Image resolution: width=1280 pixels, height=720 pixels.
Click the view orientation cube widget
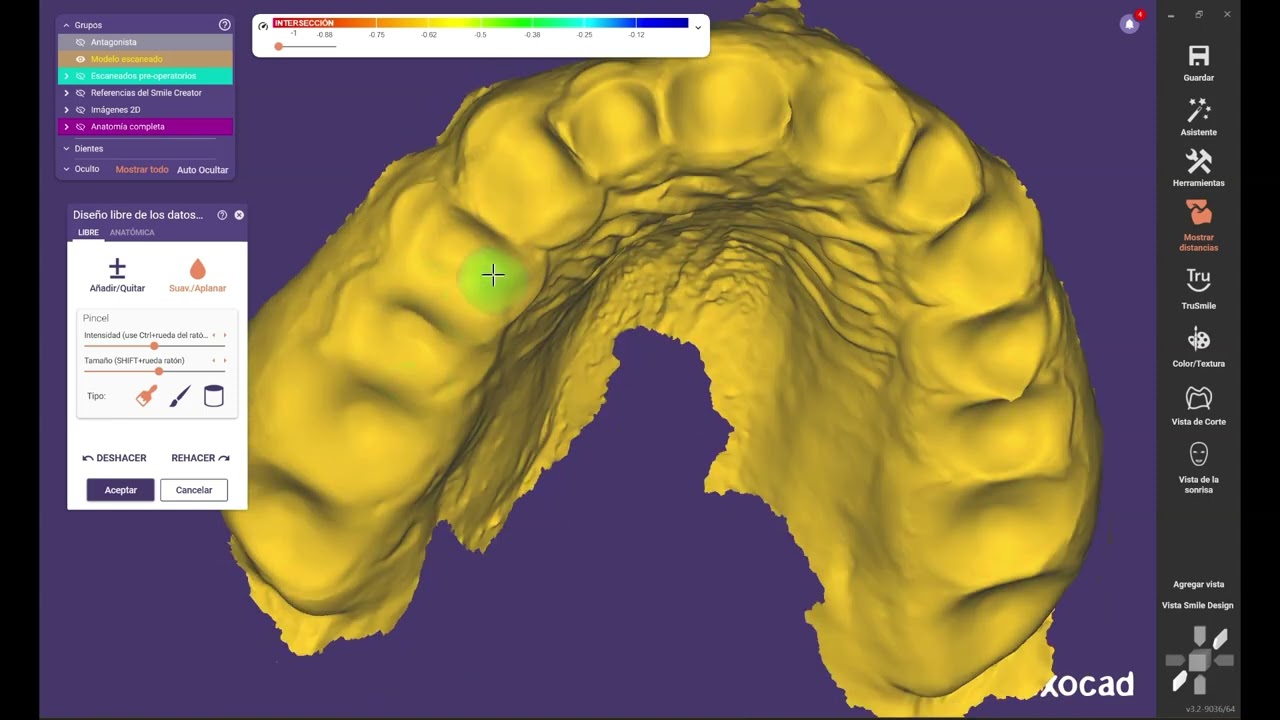coord(1199,660)
